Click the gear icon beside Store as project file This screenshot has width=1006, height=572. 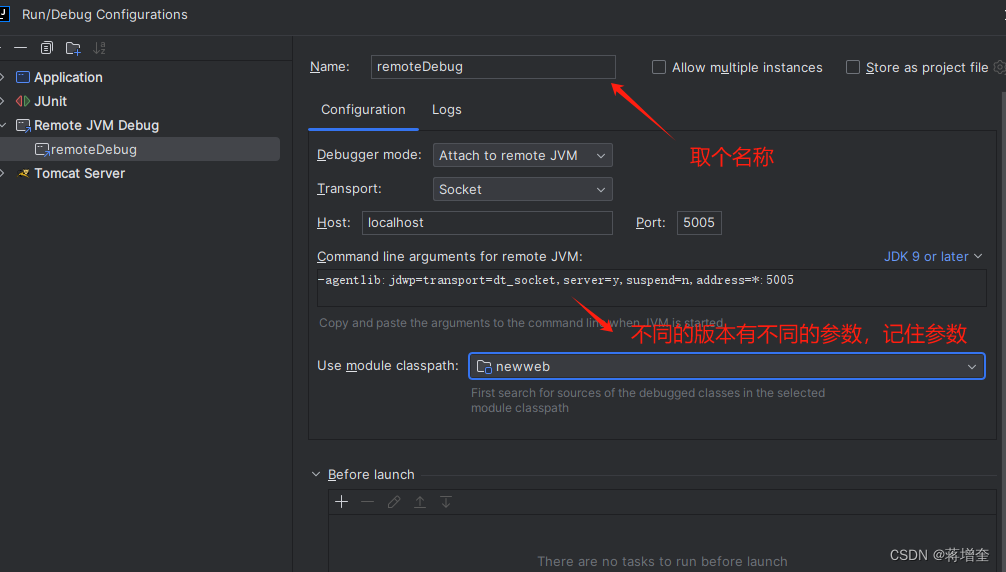(x=1000, y=67)
